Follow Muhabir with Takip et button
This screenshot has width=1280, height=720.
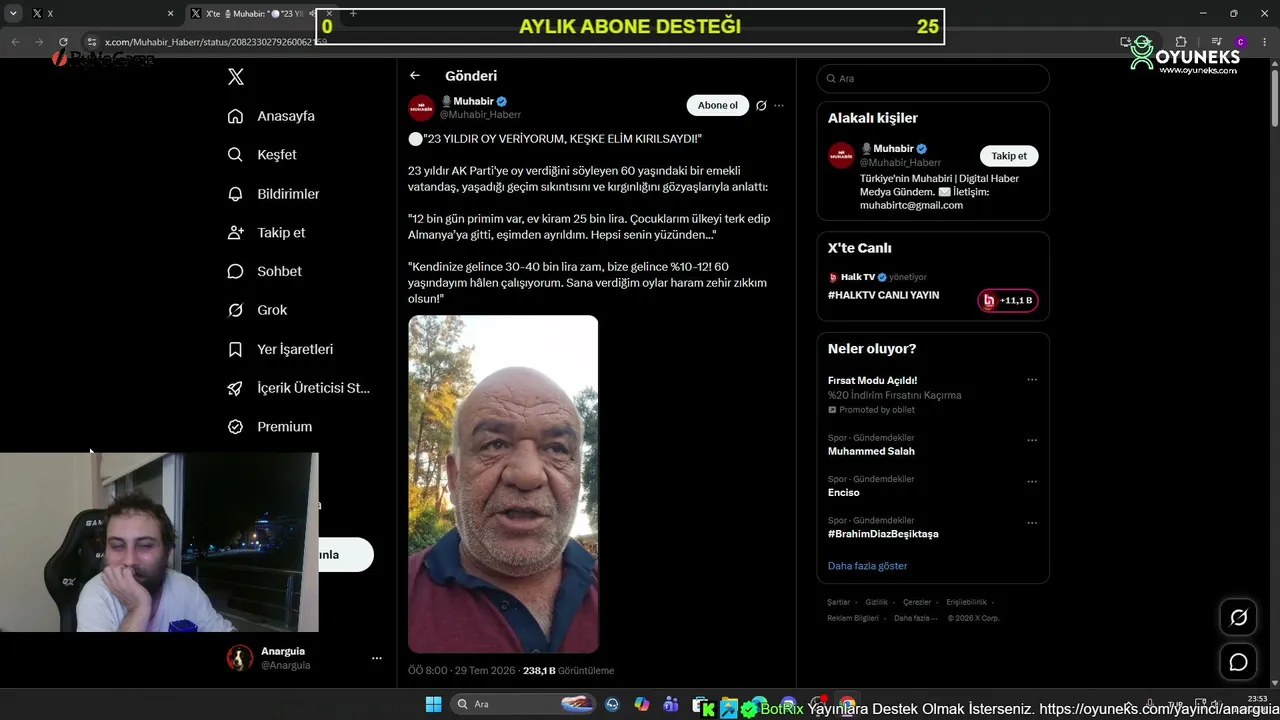click(1009, 156)
